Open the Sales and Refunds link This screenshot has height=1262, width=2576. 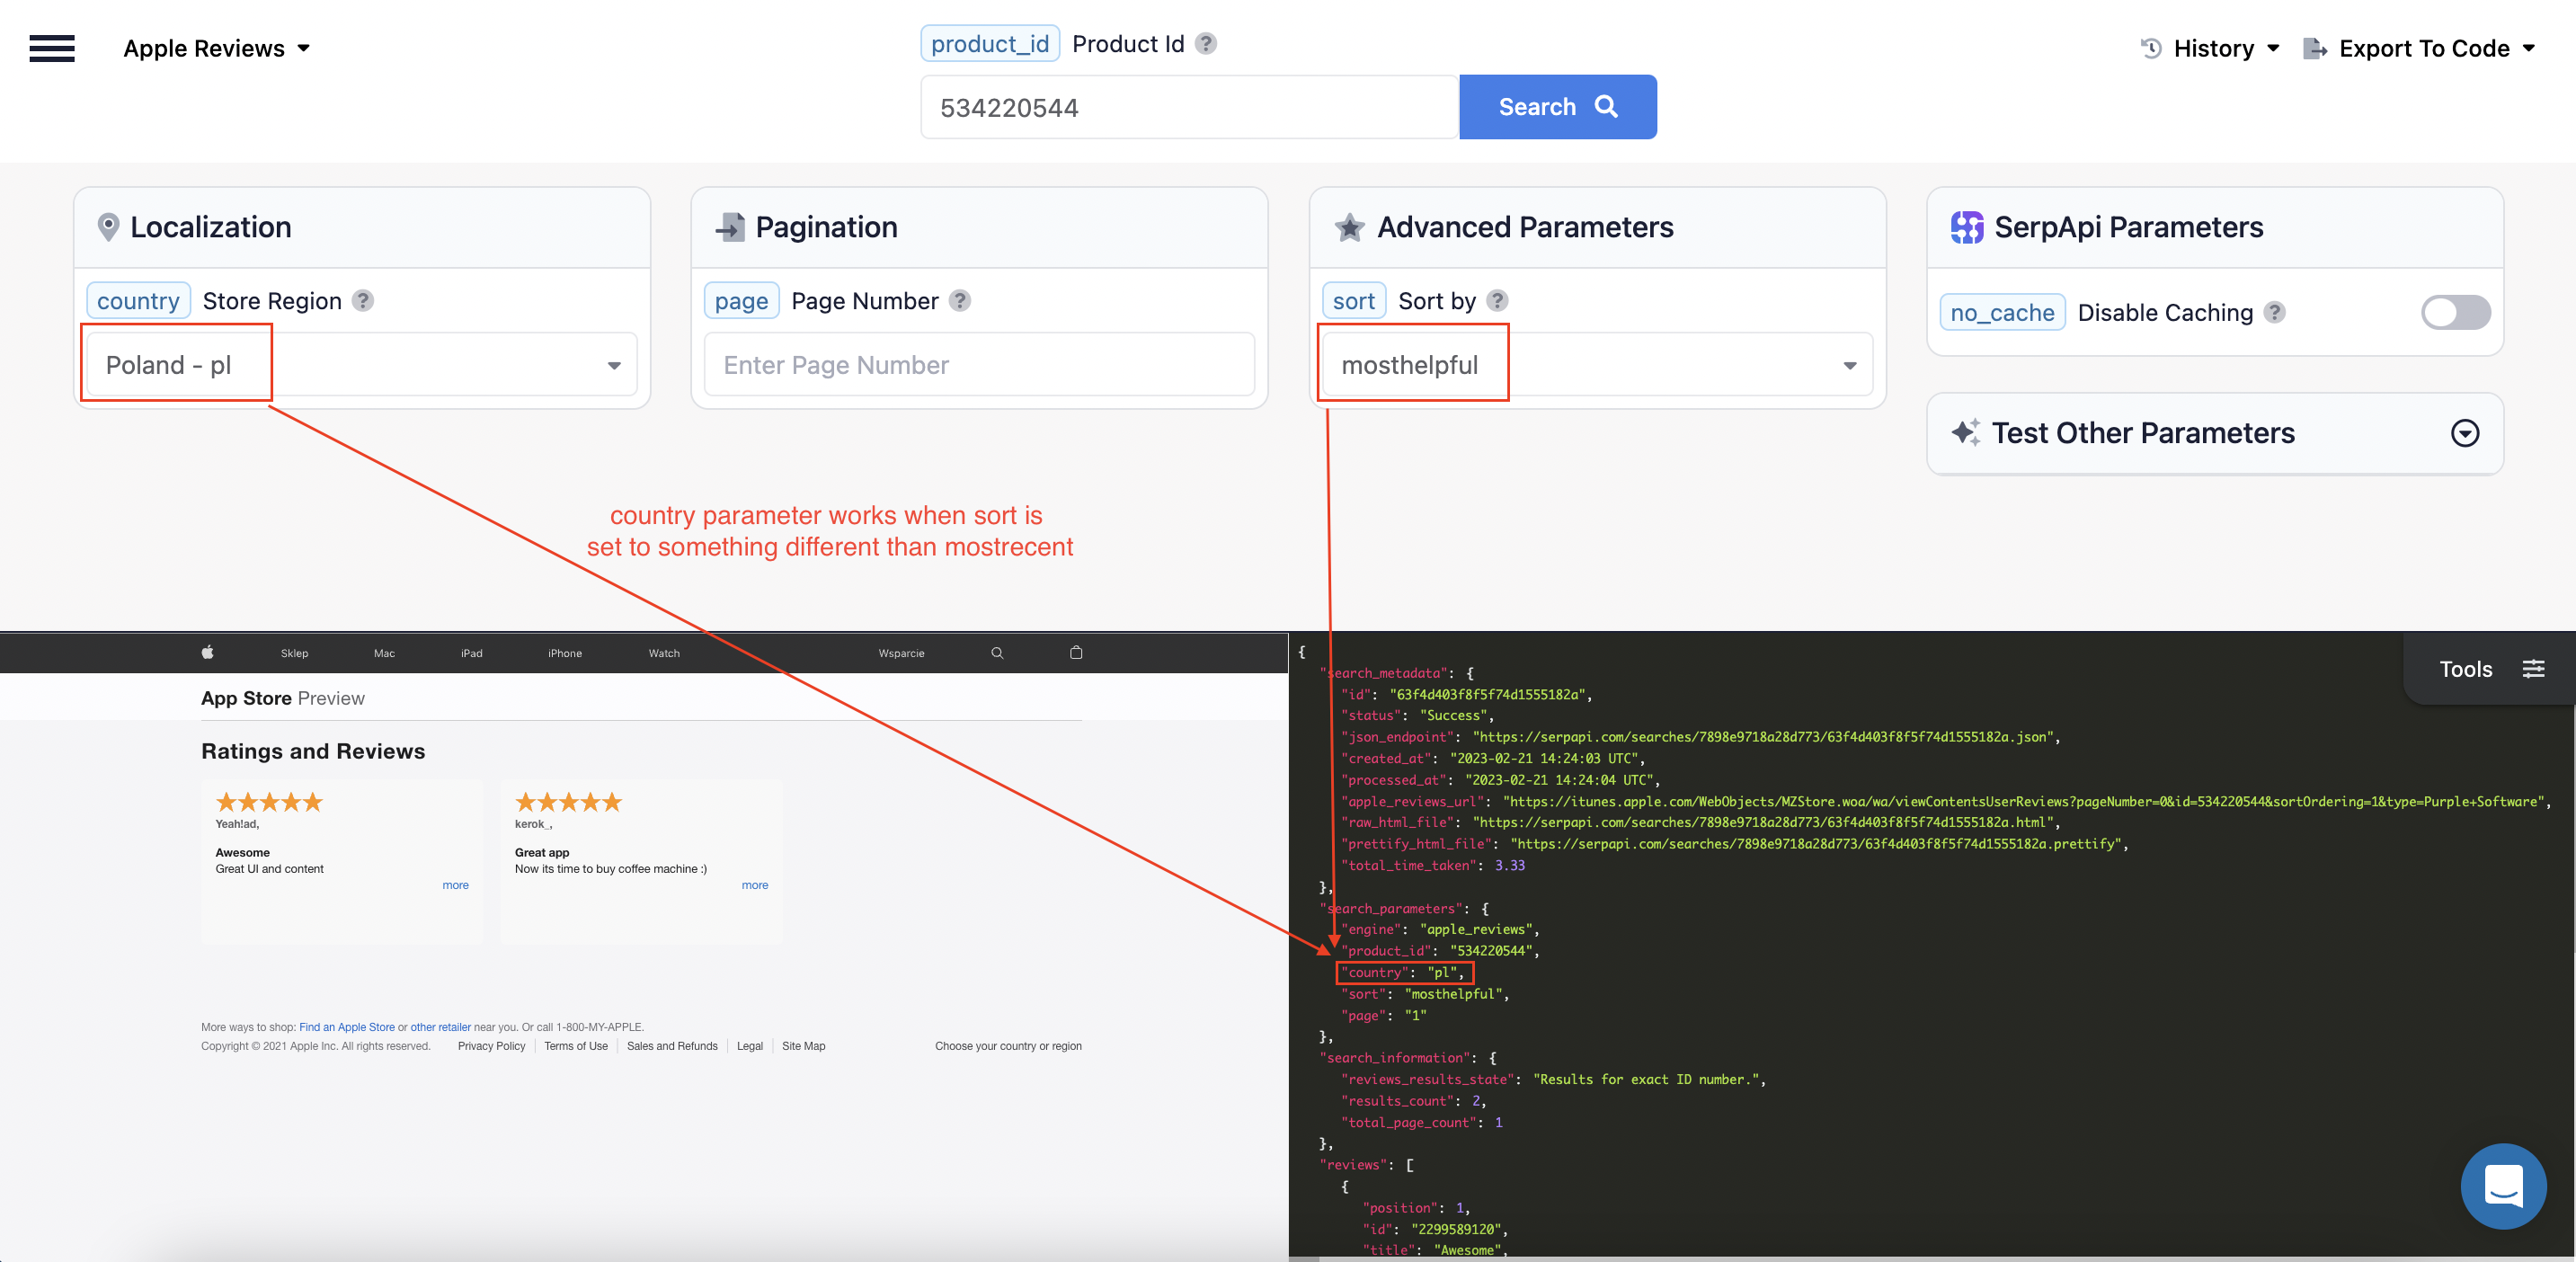tap(672, 1046)
